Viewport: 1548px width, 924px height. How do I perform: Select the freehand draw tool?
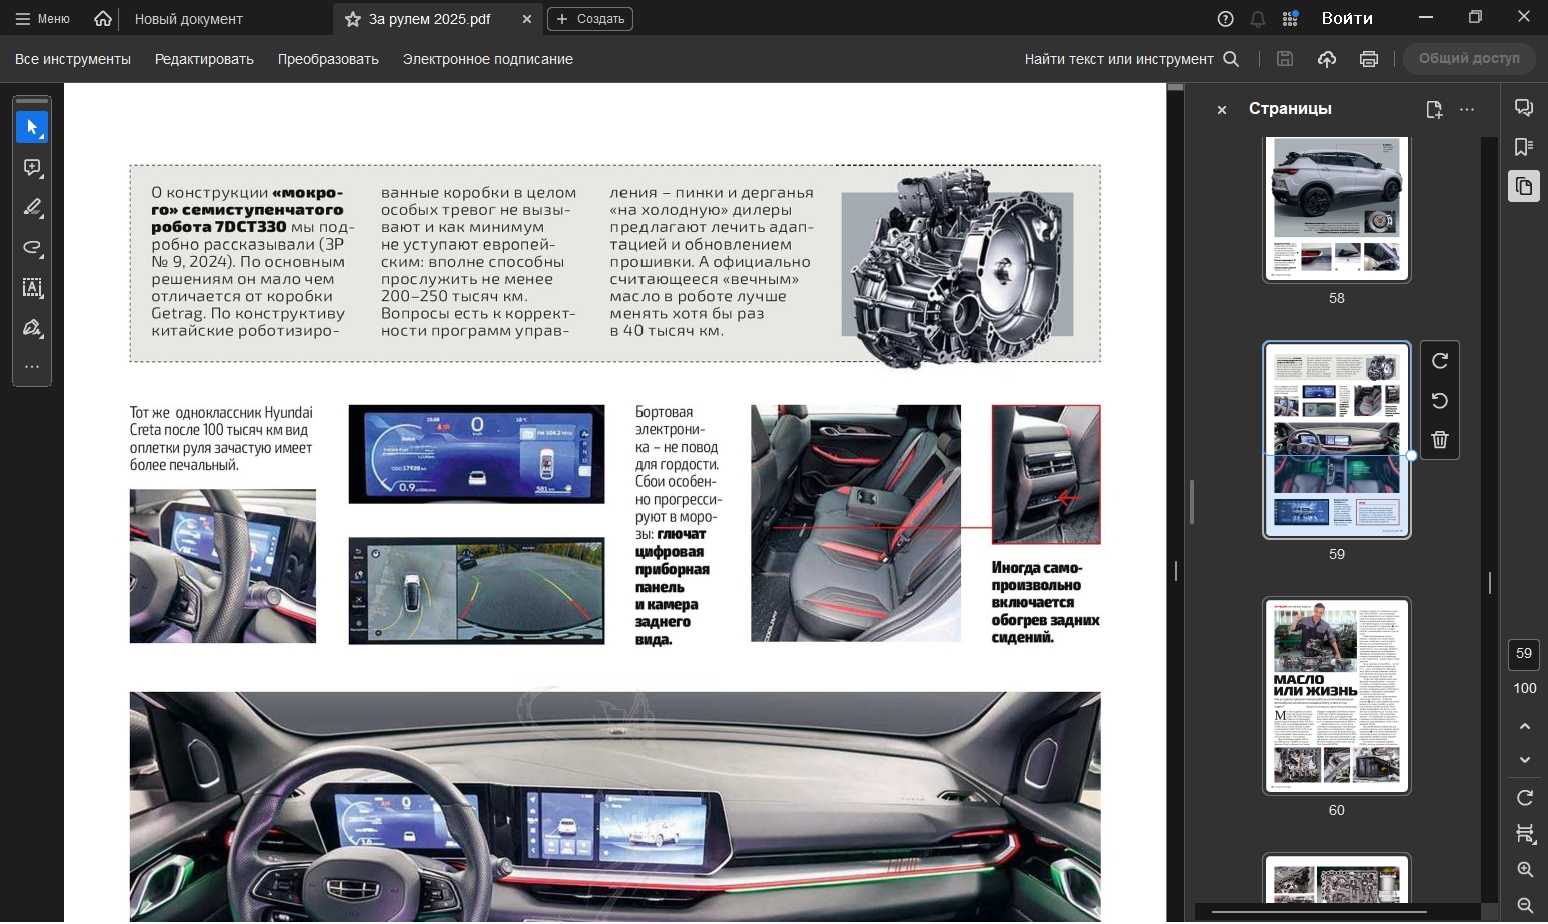(x=32, y=247)
